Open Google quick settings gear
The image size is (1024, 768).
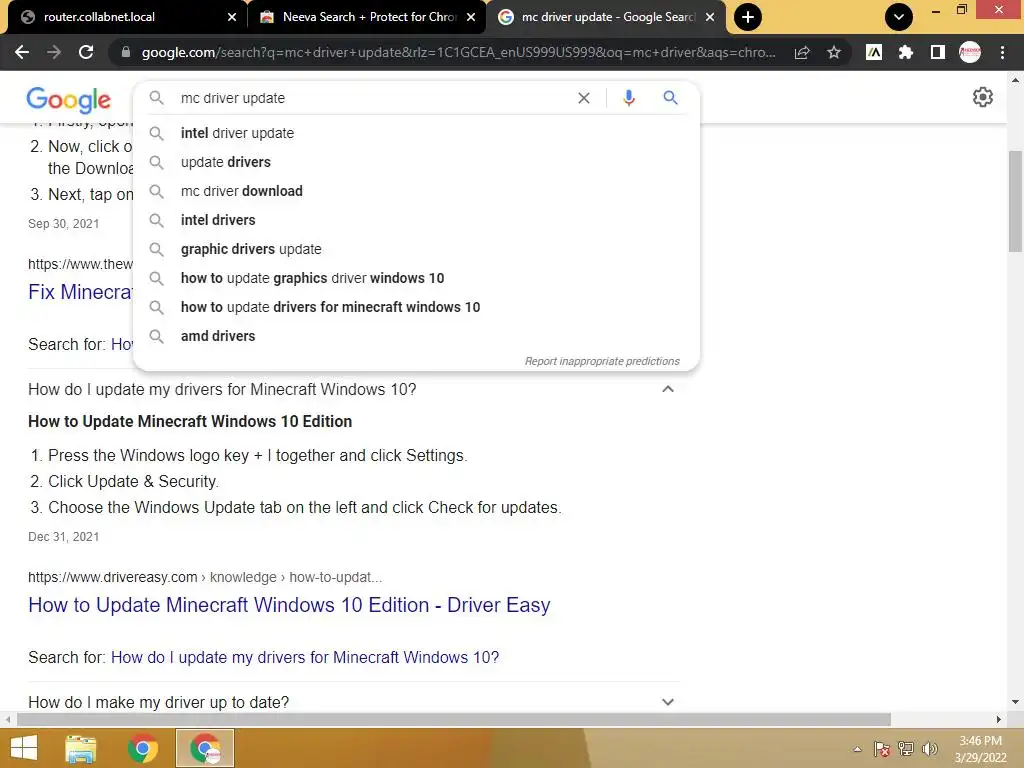(x=983, y=97)
